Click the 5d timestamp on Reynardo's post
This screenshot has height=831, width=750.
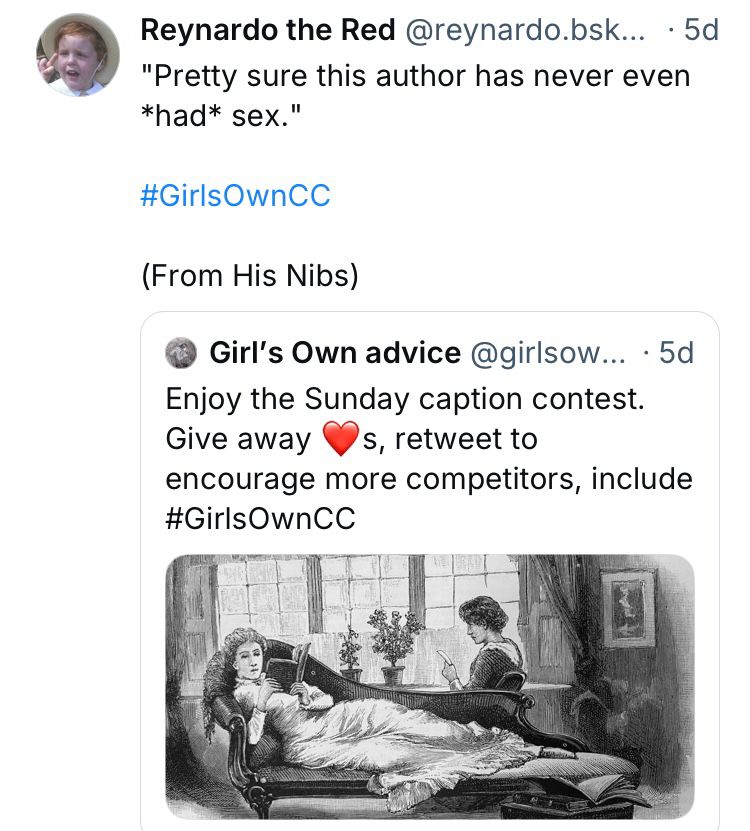pyautogui.click(x=700, y=30)
